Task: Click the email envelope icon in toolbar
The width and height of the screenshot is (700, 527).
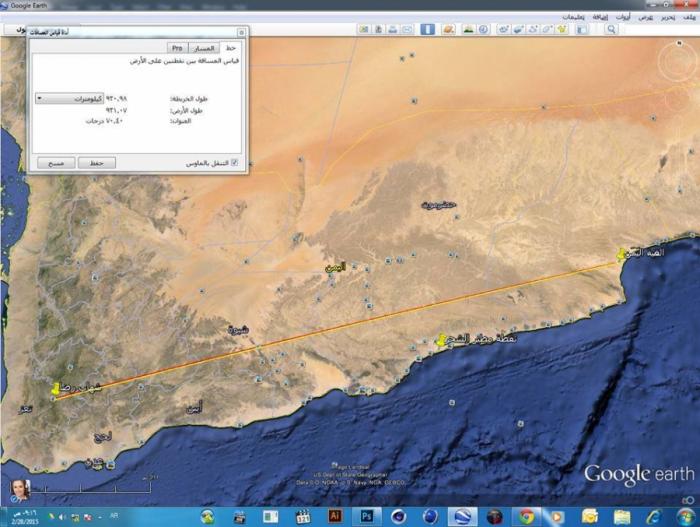Action: pos(407,30)
